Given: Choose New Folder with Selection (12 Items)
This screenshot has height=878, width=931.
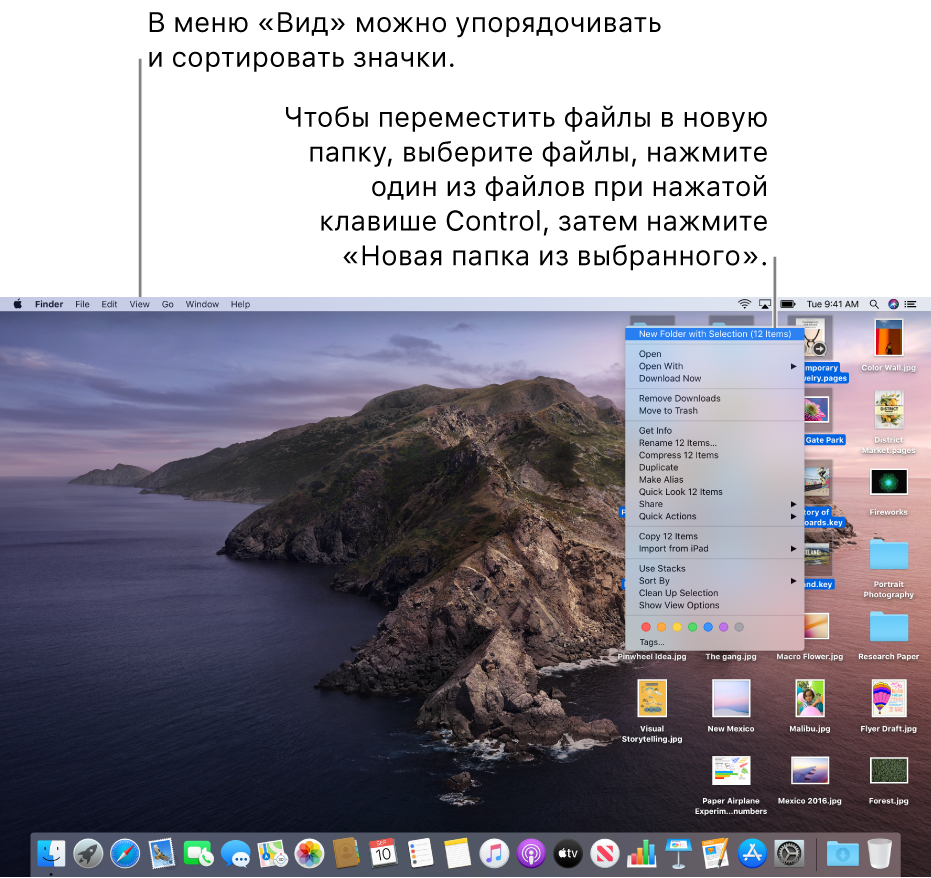Looking at the screenshot, I should point(714,334).
